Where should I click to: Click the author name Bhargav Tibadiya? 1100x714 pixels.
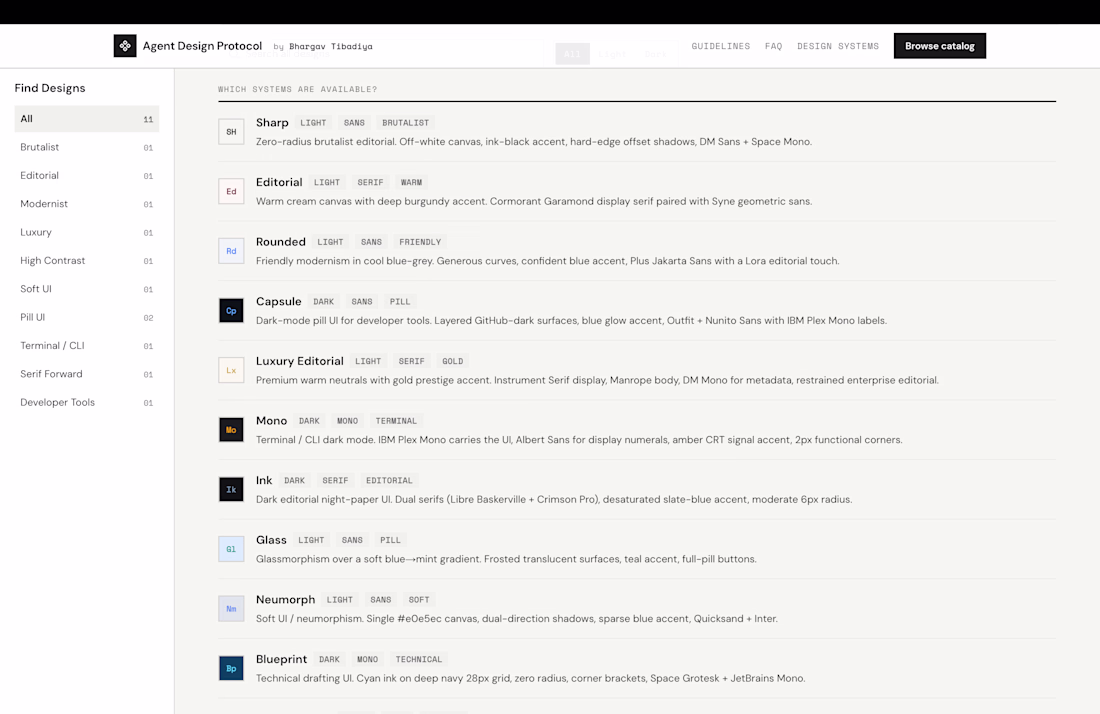[330, 46]
